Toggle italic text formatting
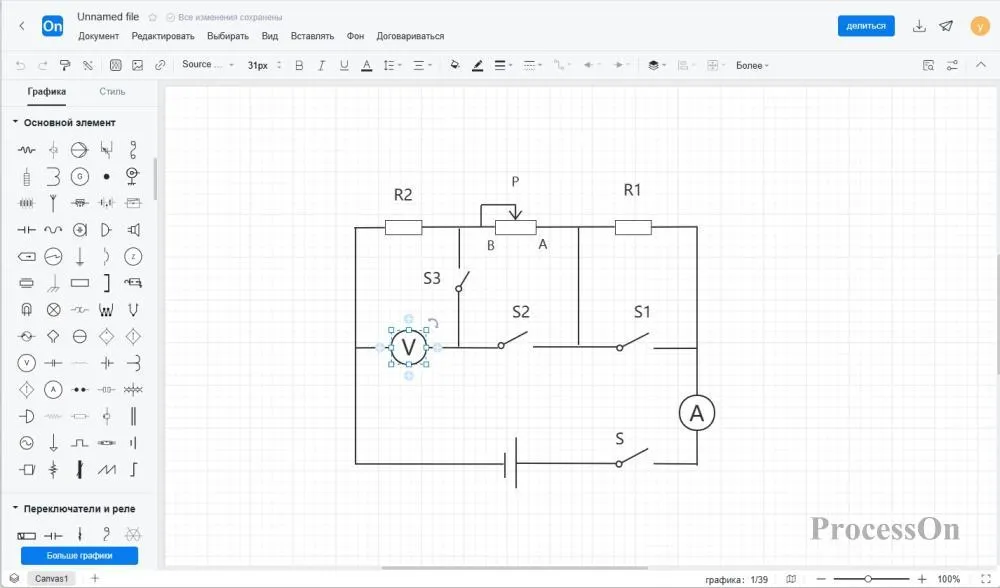 pyautogui.click(x=321, y=65)
